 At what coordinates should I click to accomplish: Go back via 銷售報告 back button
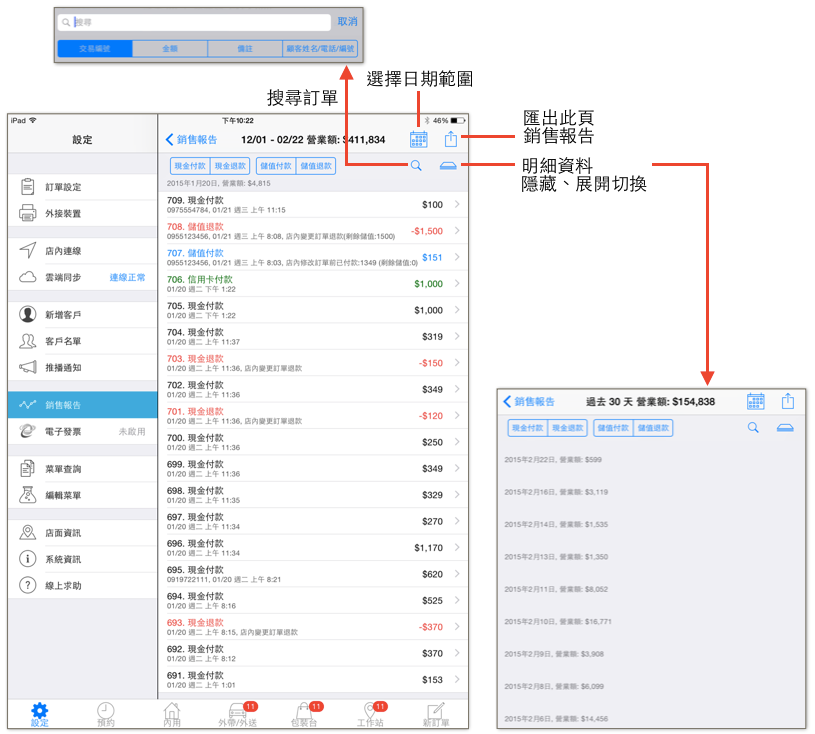click(x=191, y=139)
